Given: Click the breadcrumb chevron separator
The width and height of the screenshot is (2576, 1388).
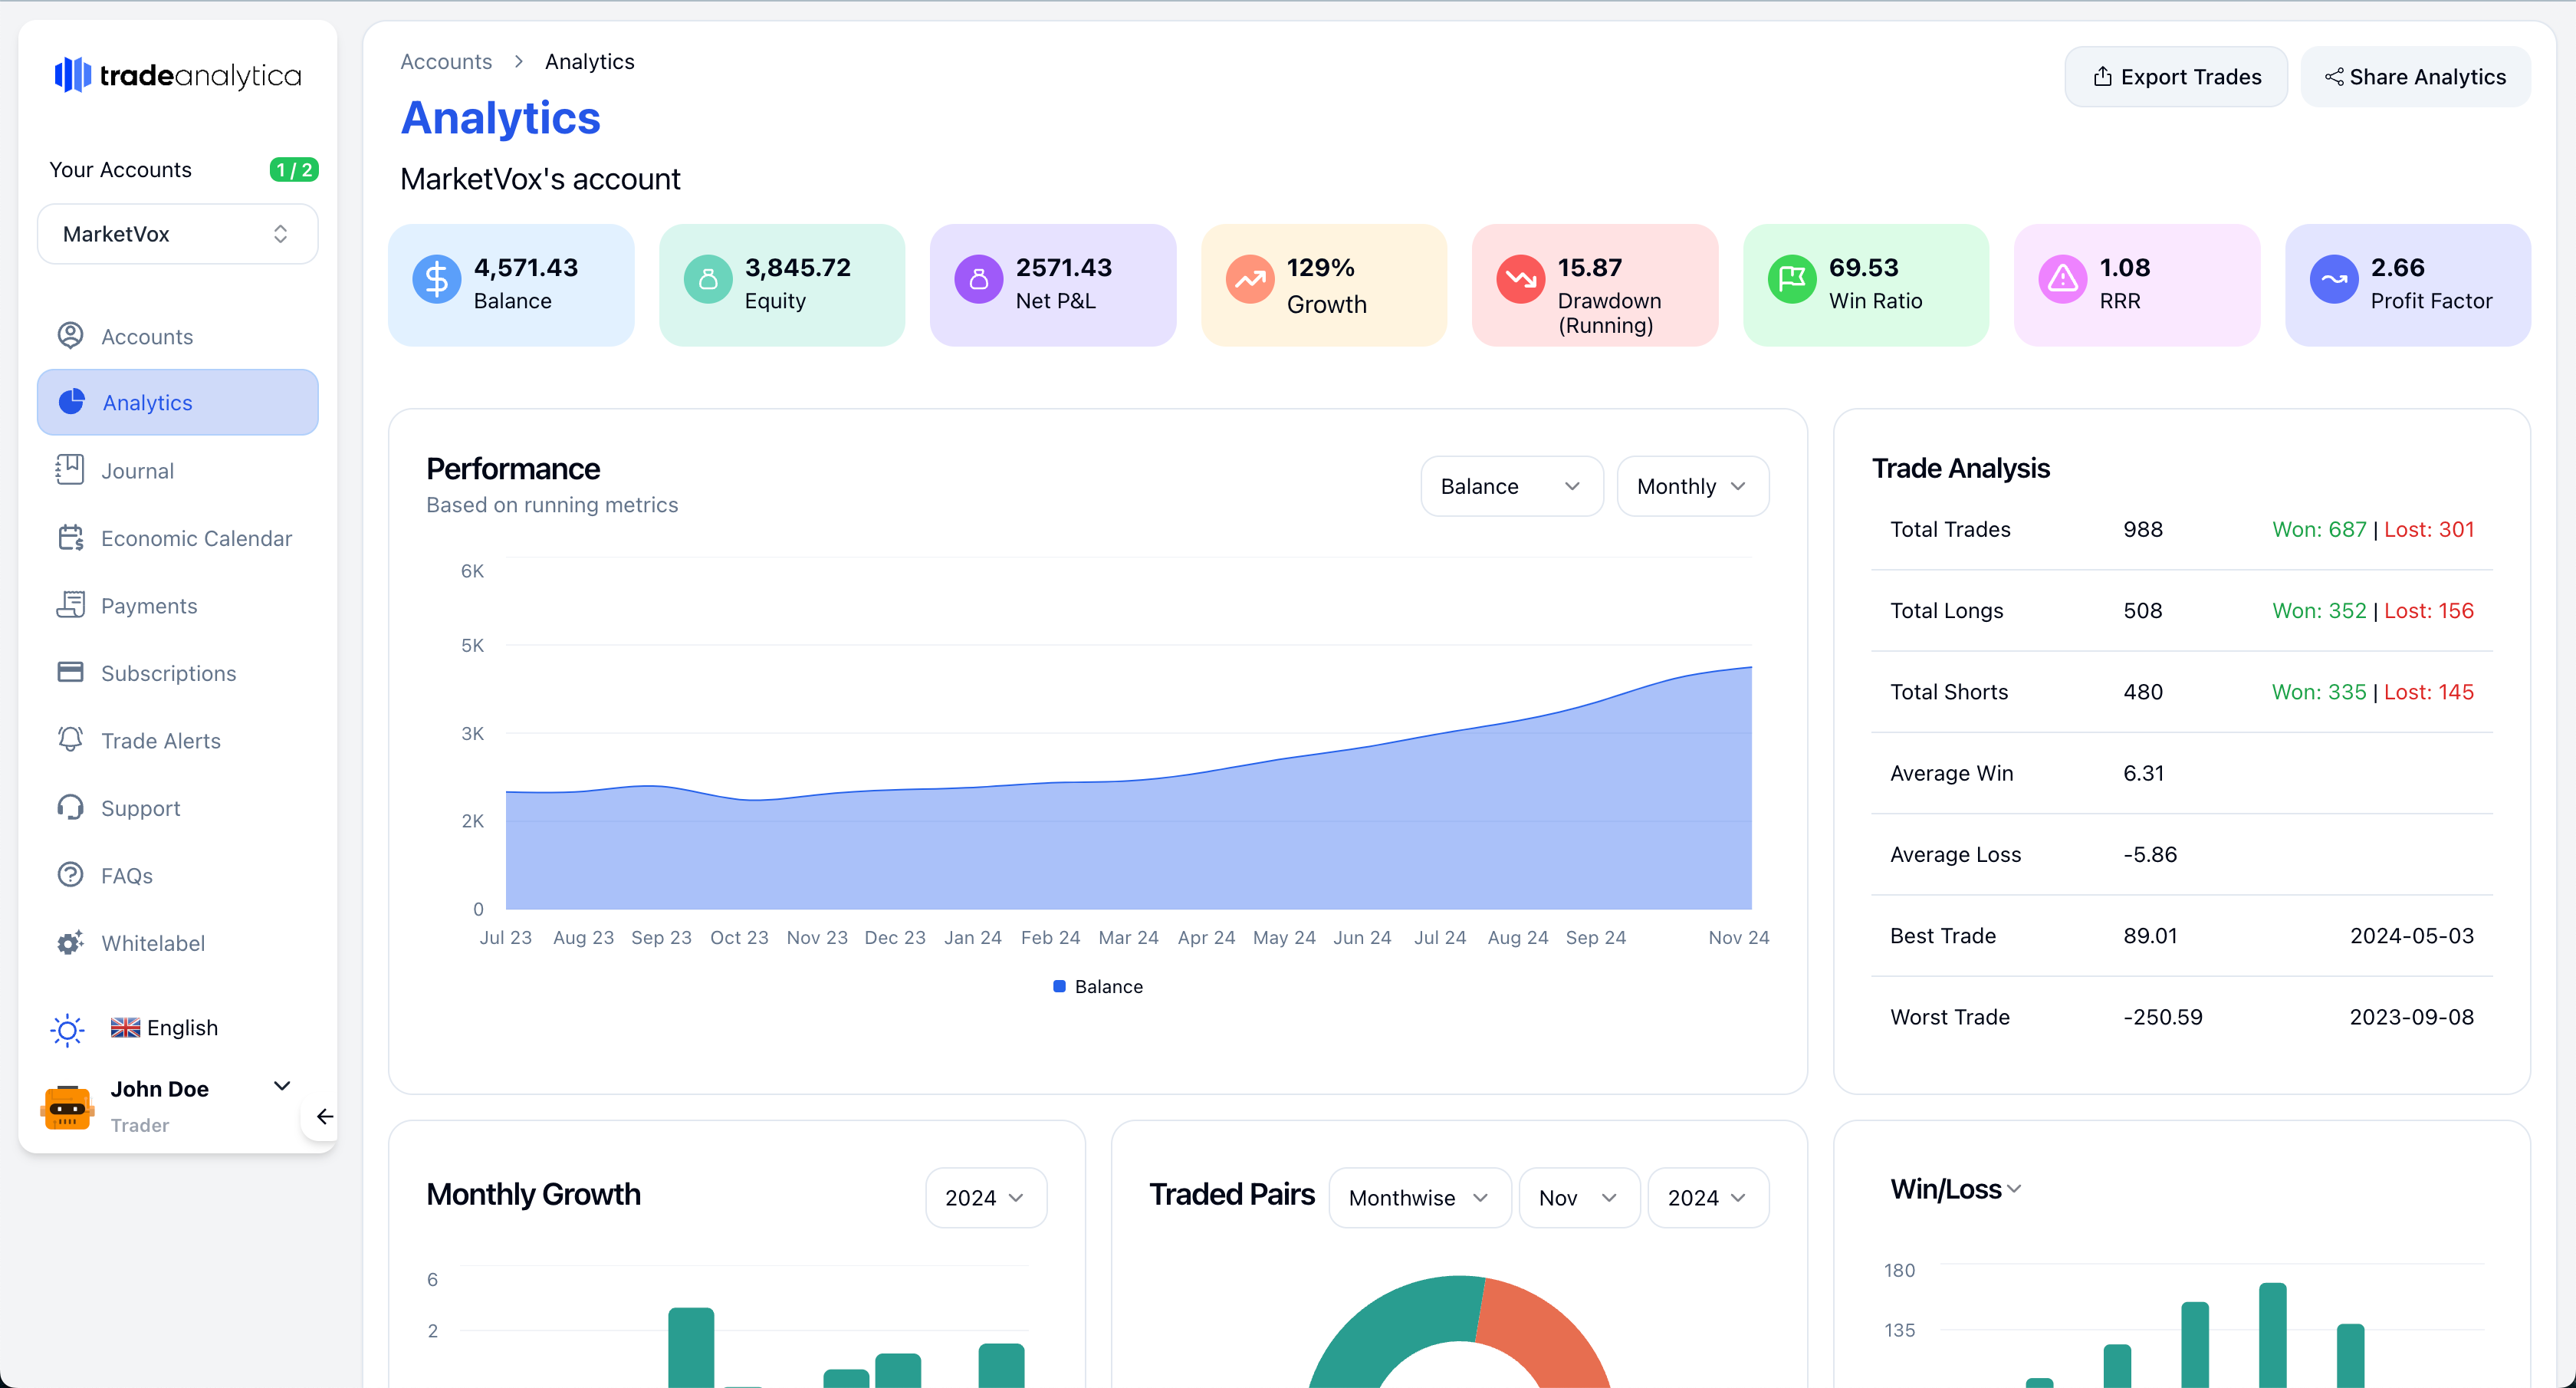Looking at the screenshot, I should pyautogui.click(x=518, y=61).
